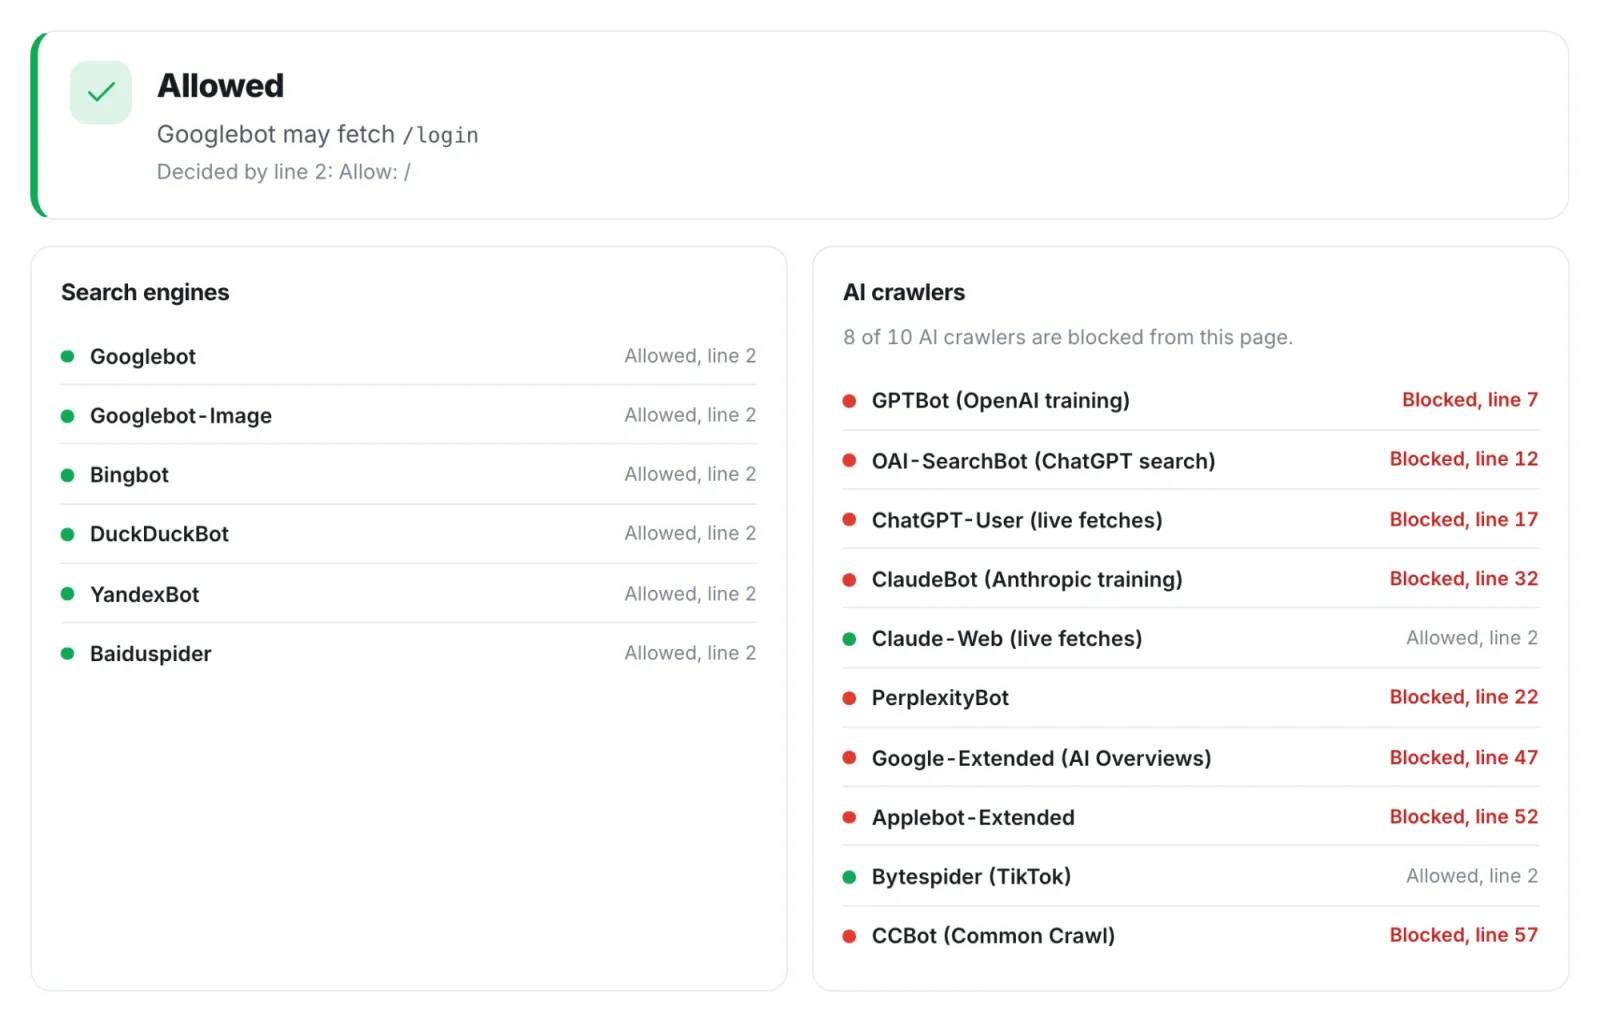Click the red dot beside PerplexityBot

coord(849,698)
